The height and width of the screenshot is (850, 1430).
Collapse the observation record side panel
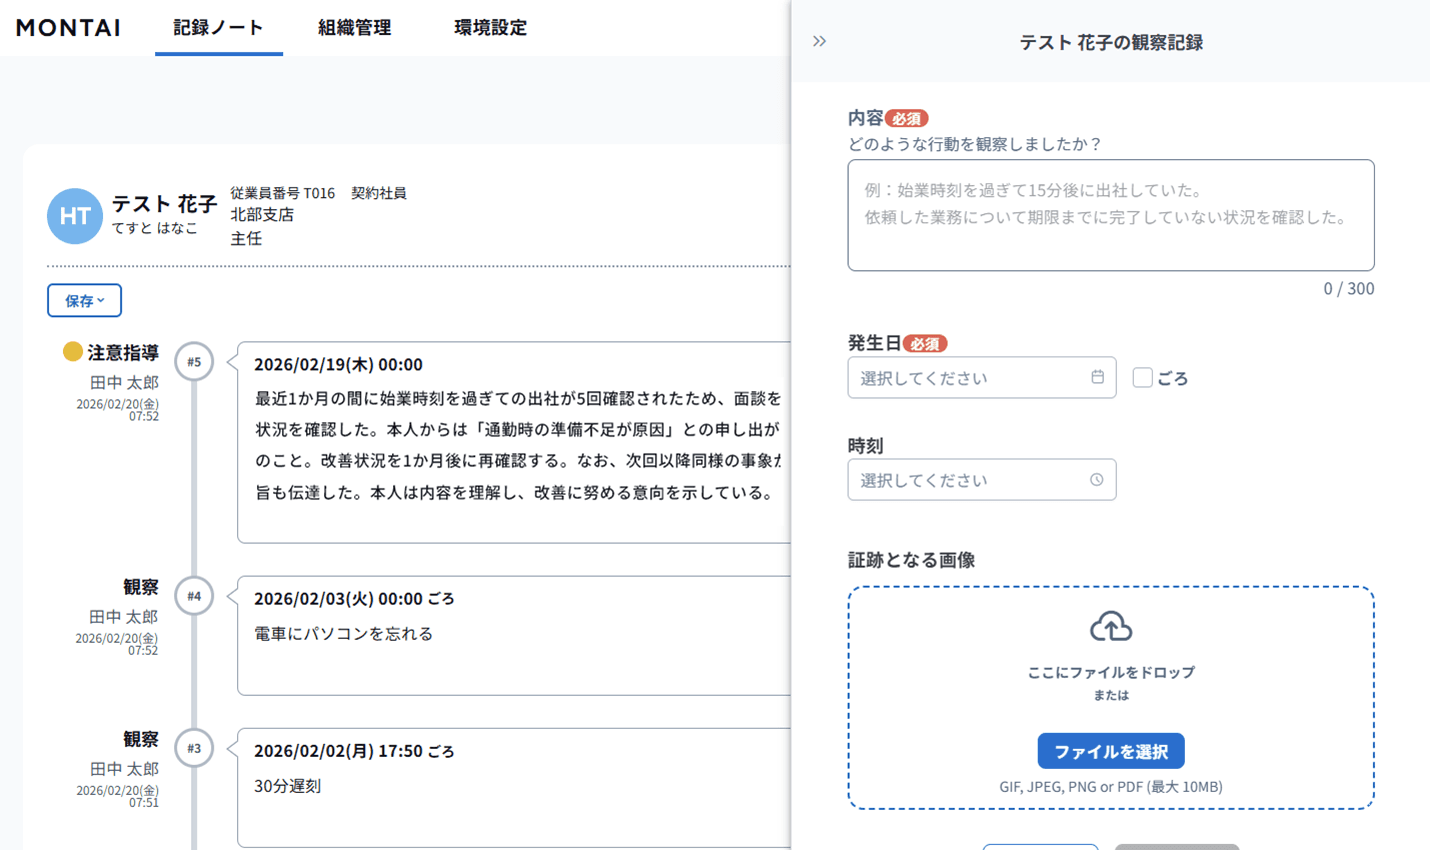coord(819,41)
